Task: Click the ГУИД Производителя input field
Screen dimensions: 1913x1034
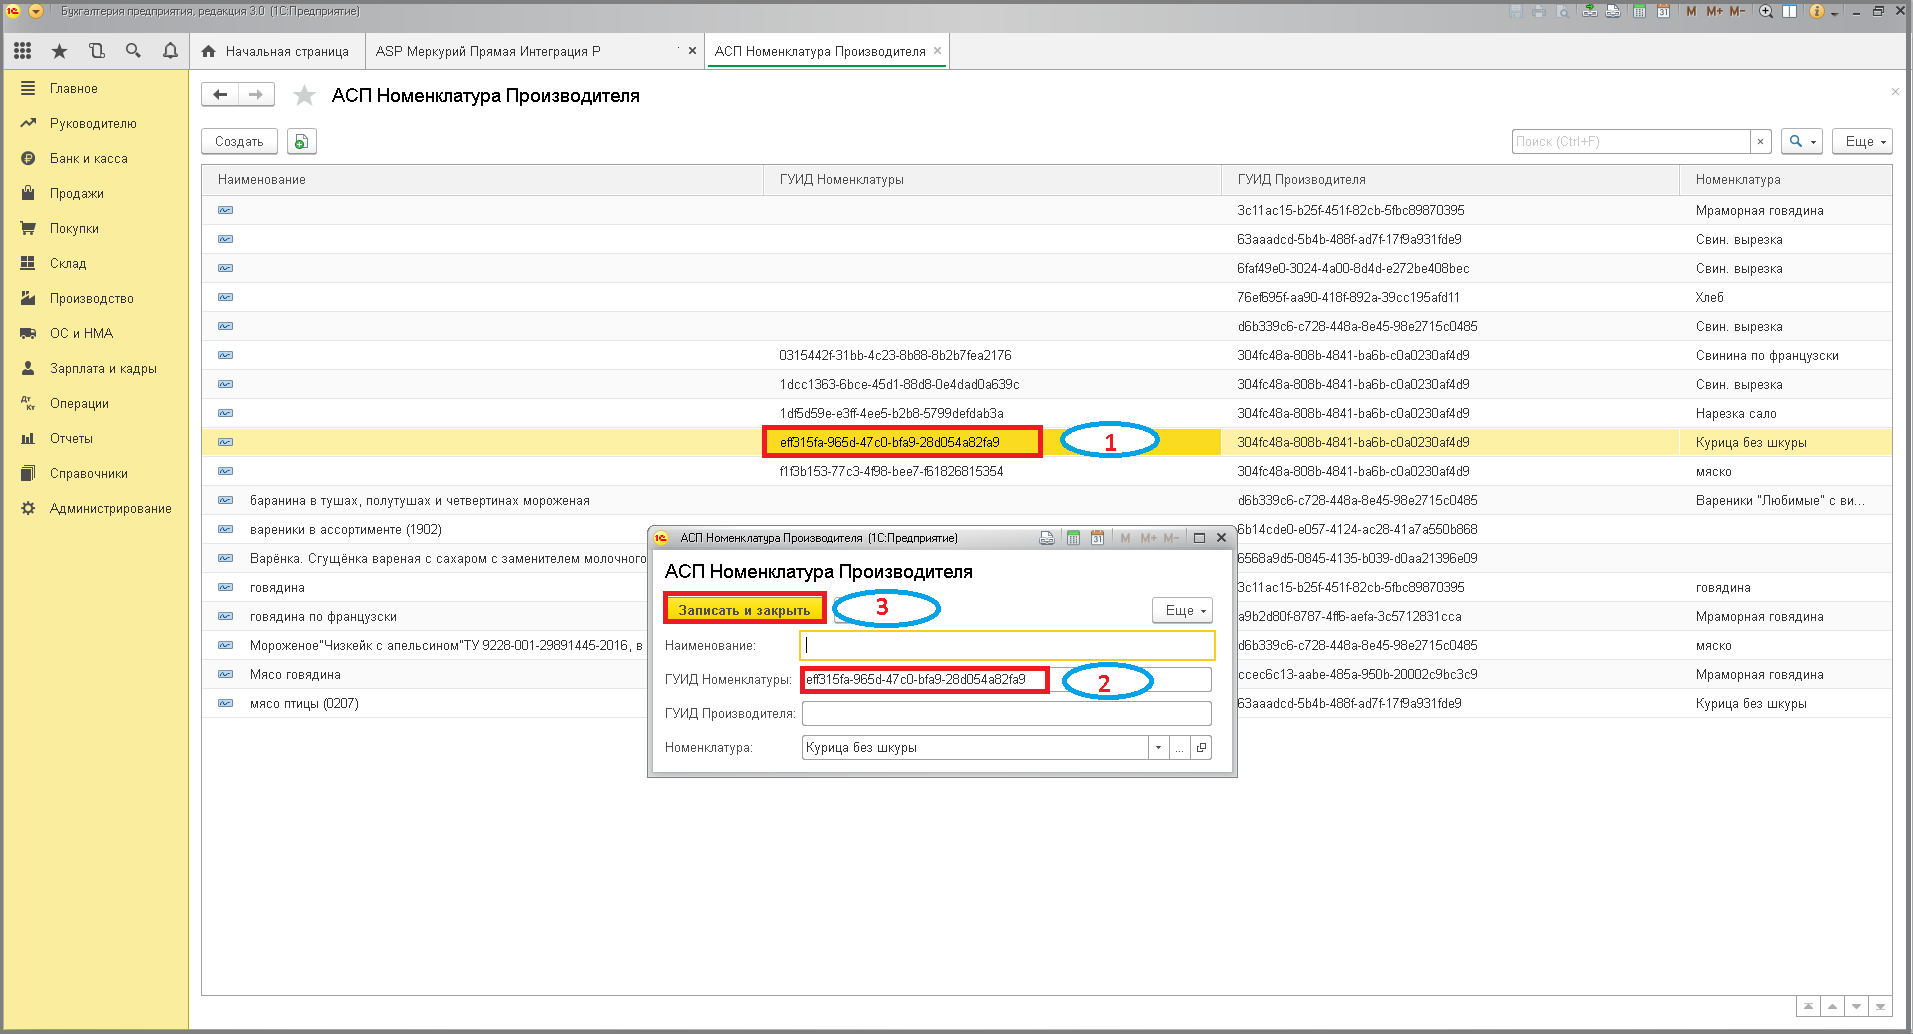Action: pyautogui.click(x=1006, y=713)
